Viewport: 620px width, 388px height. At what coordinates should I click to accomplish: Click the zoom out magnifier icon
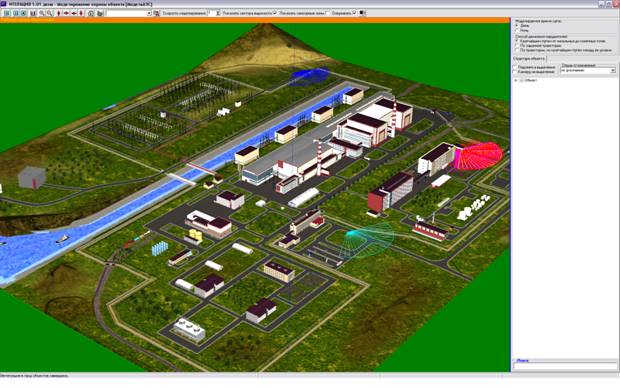[x=49, y=13]
